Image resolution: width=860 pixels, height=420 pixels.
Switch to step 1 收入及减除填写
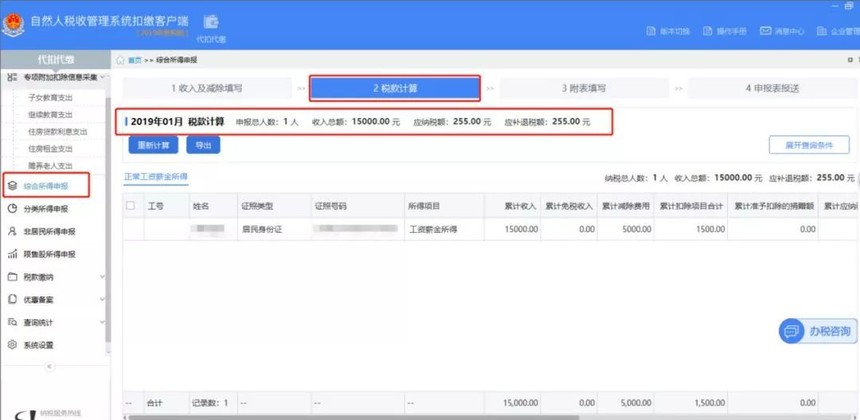point(206,88)
